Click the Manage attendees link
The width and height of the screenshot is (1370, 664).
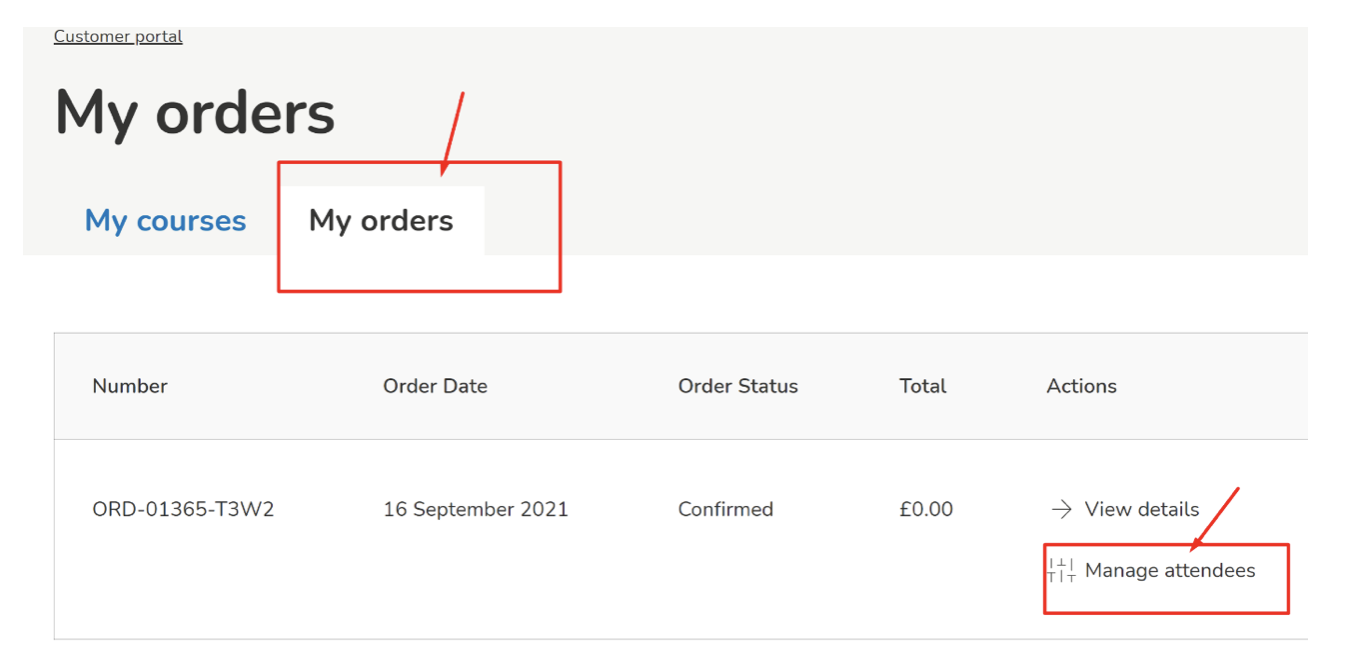(1169, 571)
